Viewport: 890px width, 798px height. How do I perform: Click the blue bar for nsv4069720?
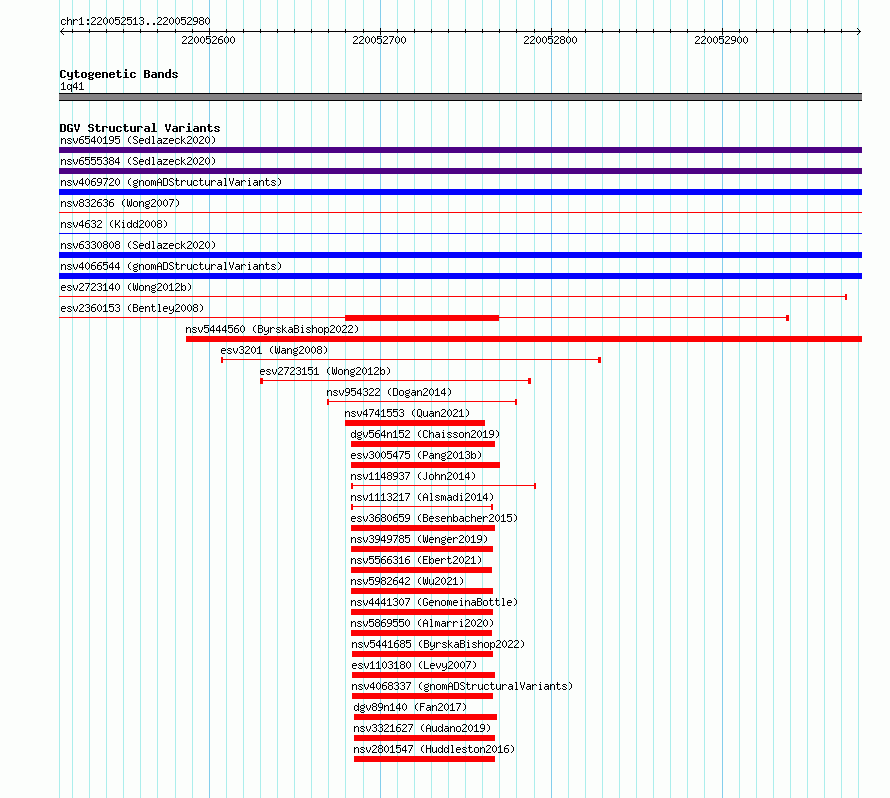[x=460, y=192]
